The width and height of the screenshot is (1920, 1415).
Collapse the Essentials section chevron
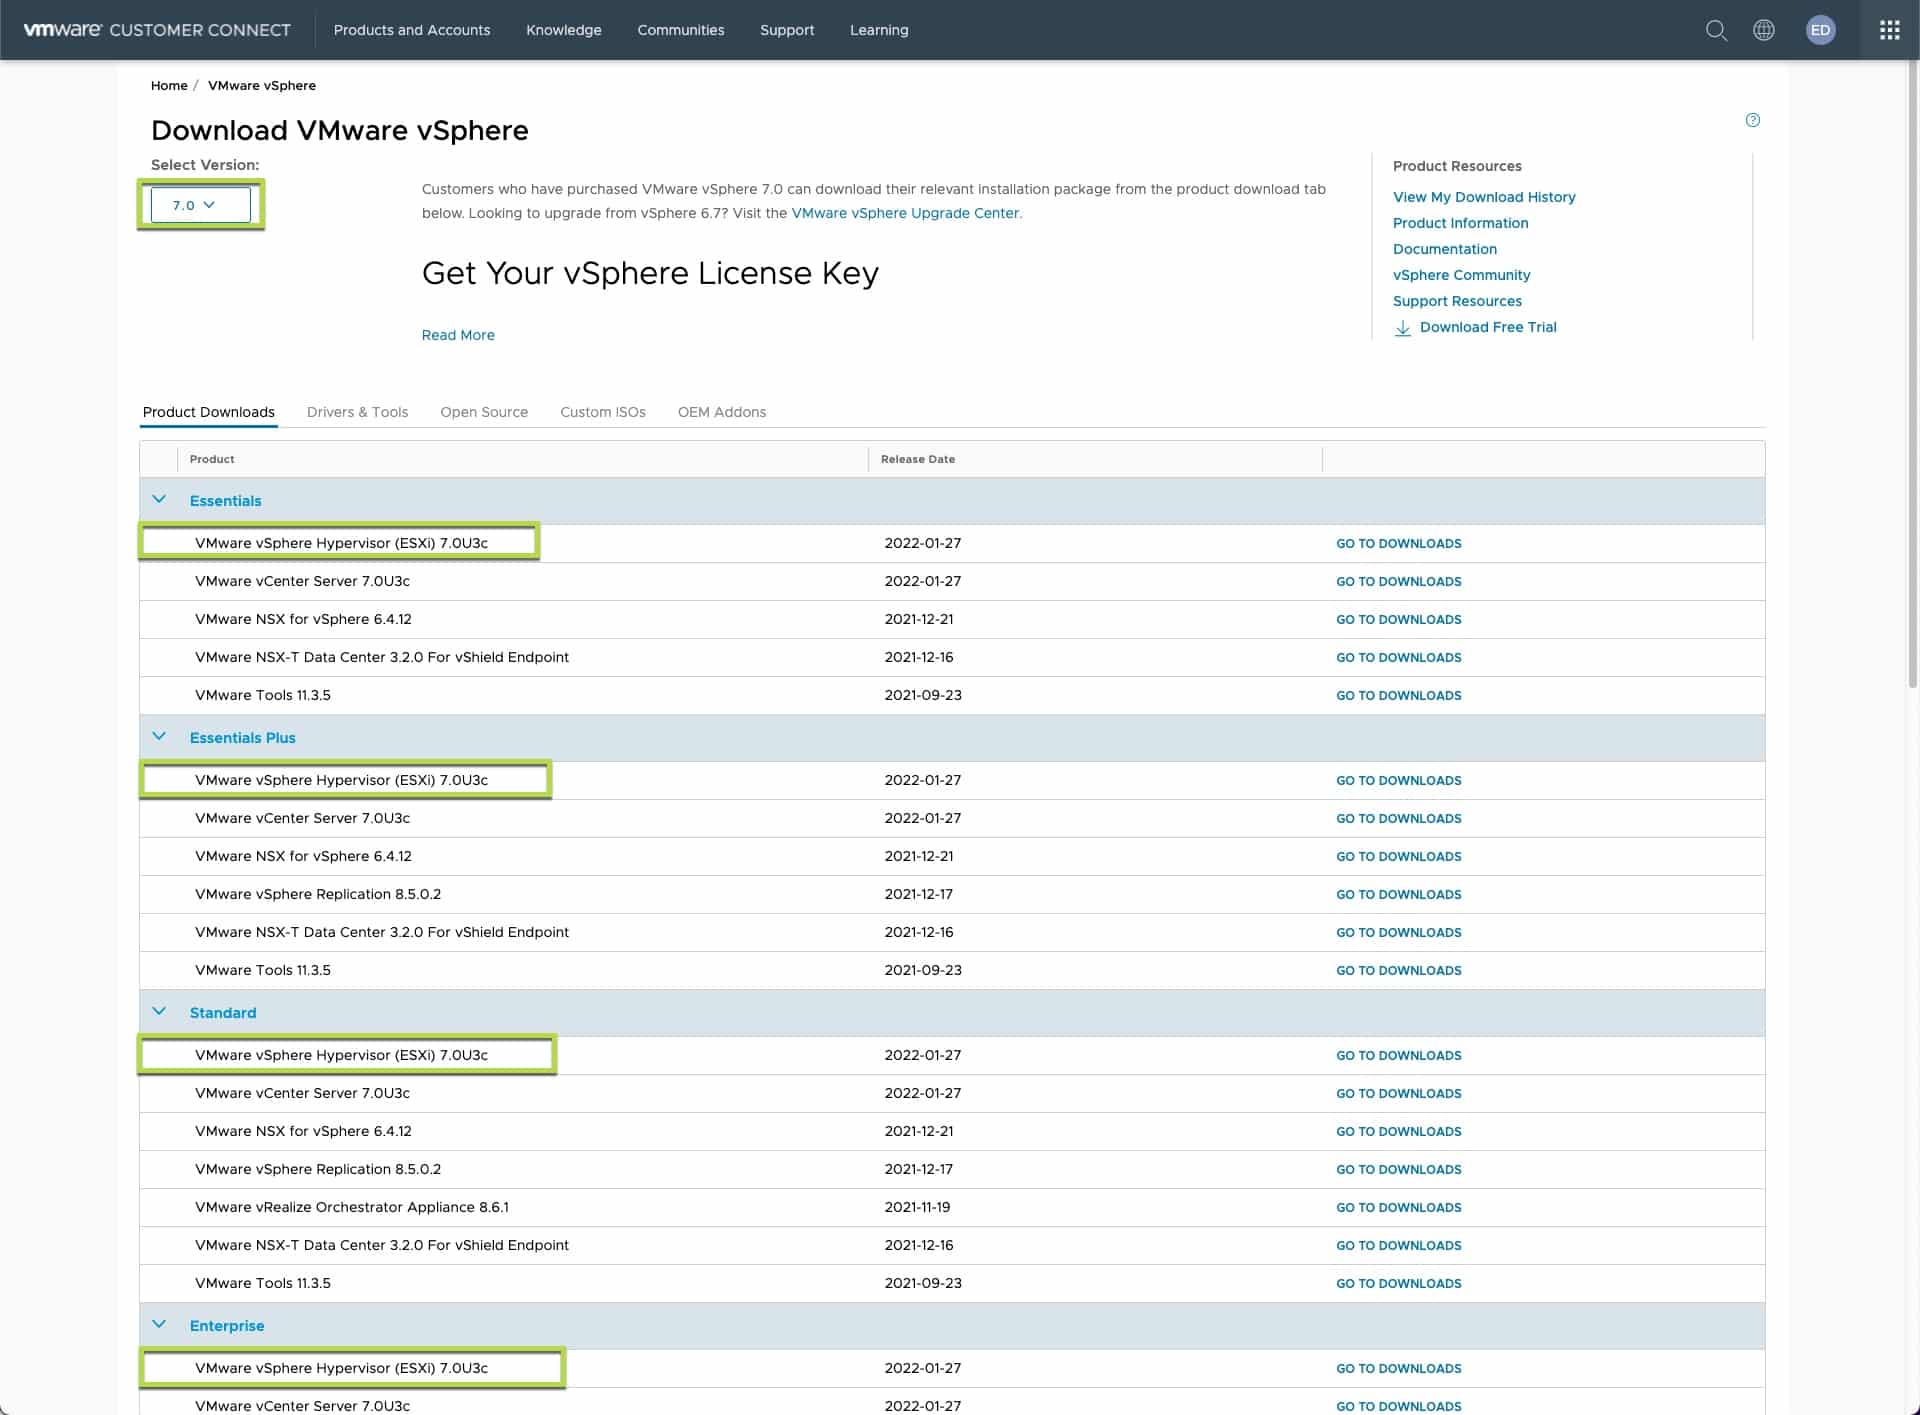point(159,499)
